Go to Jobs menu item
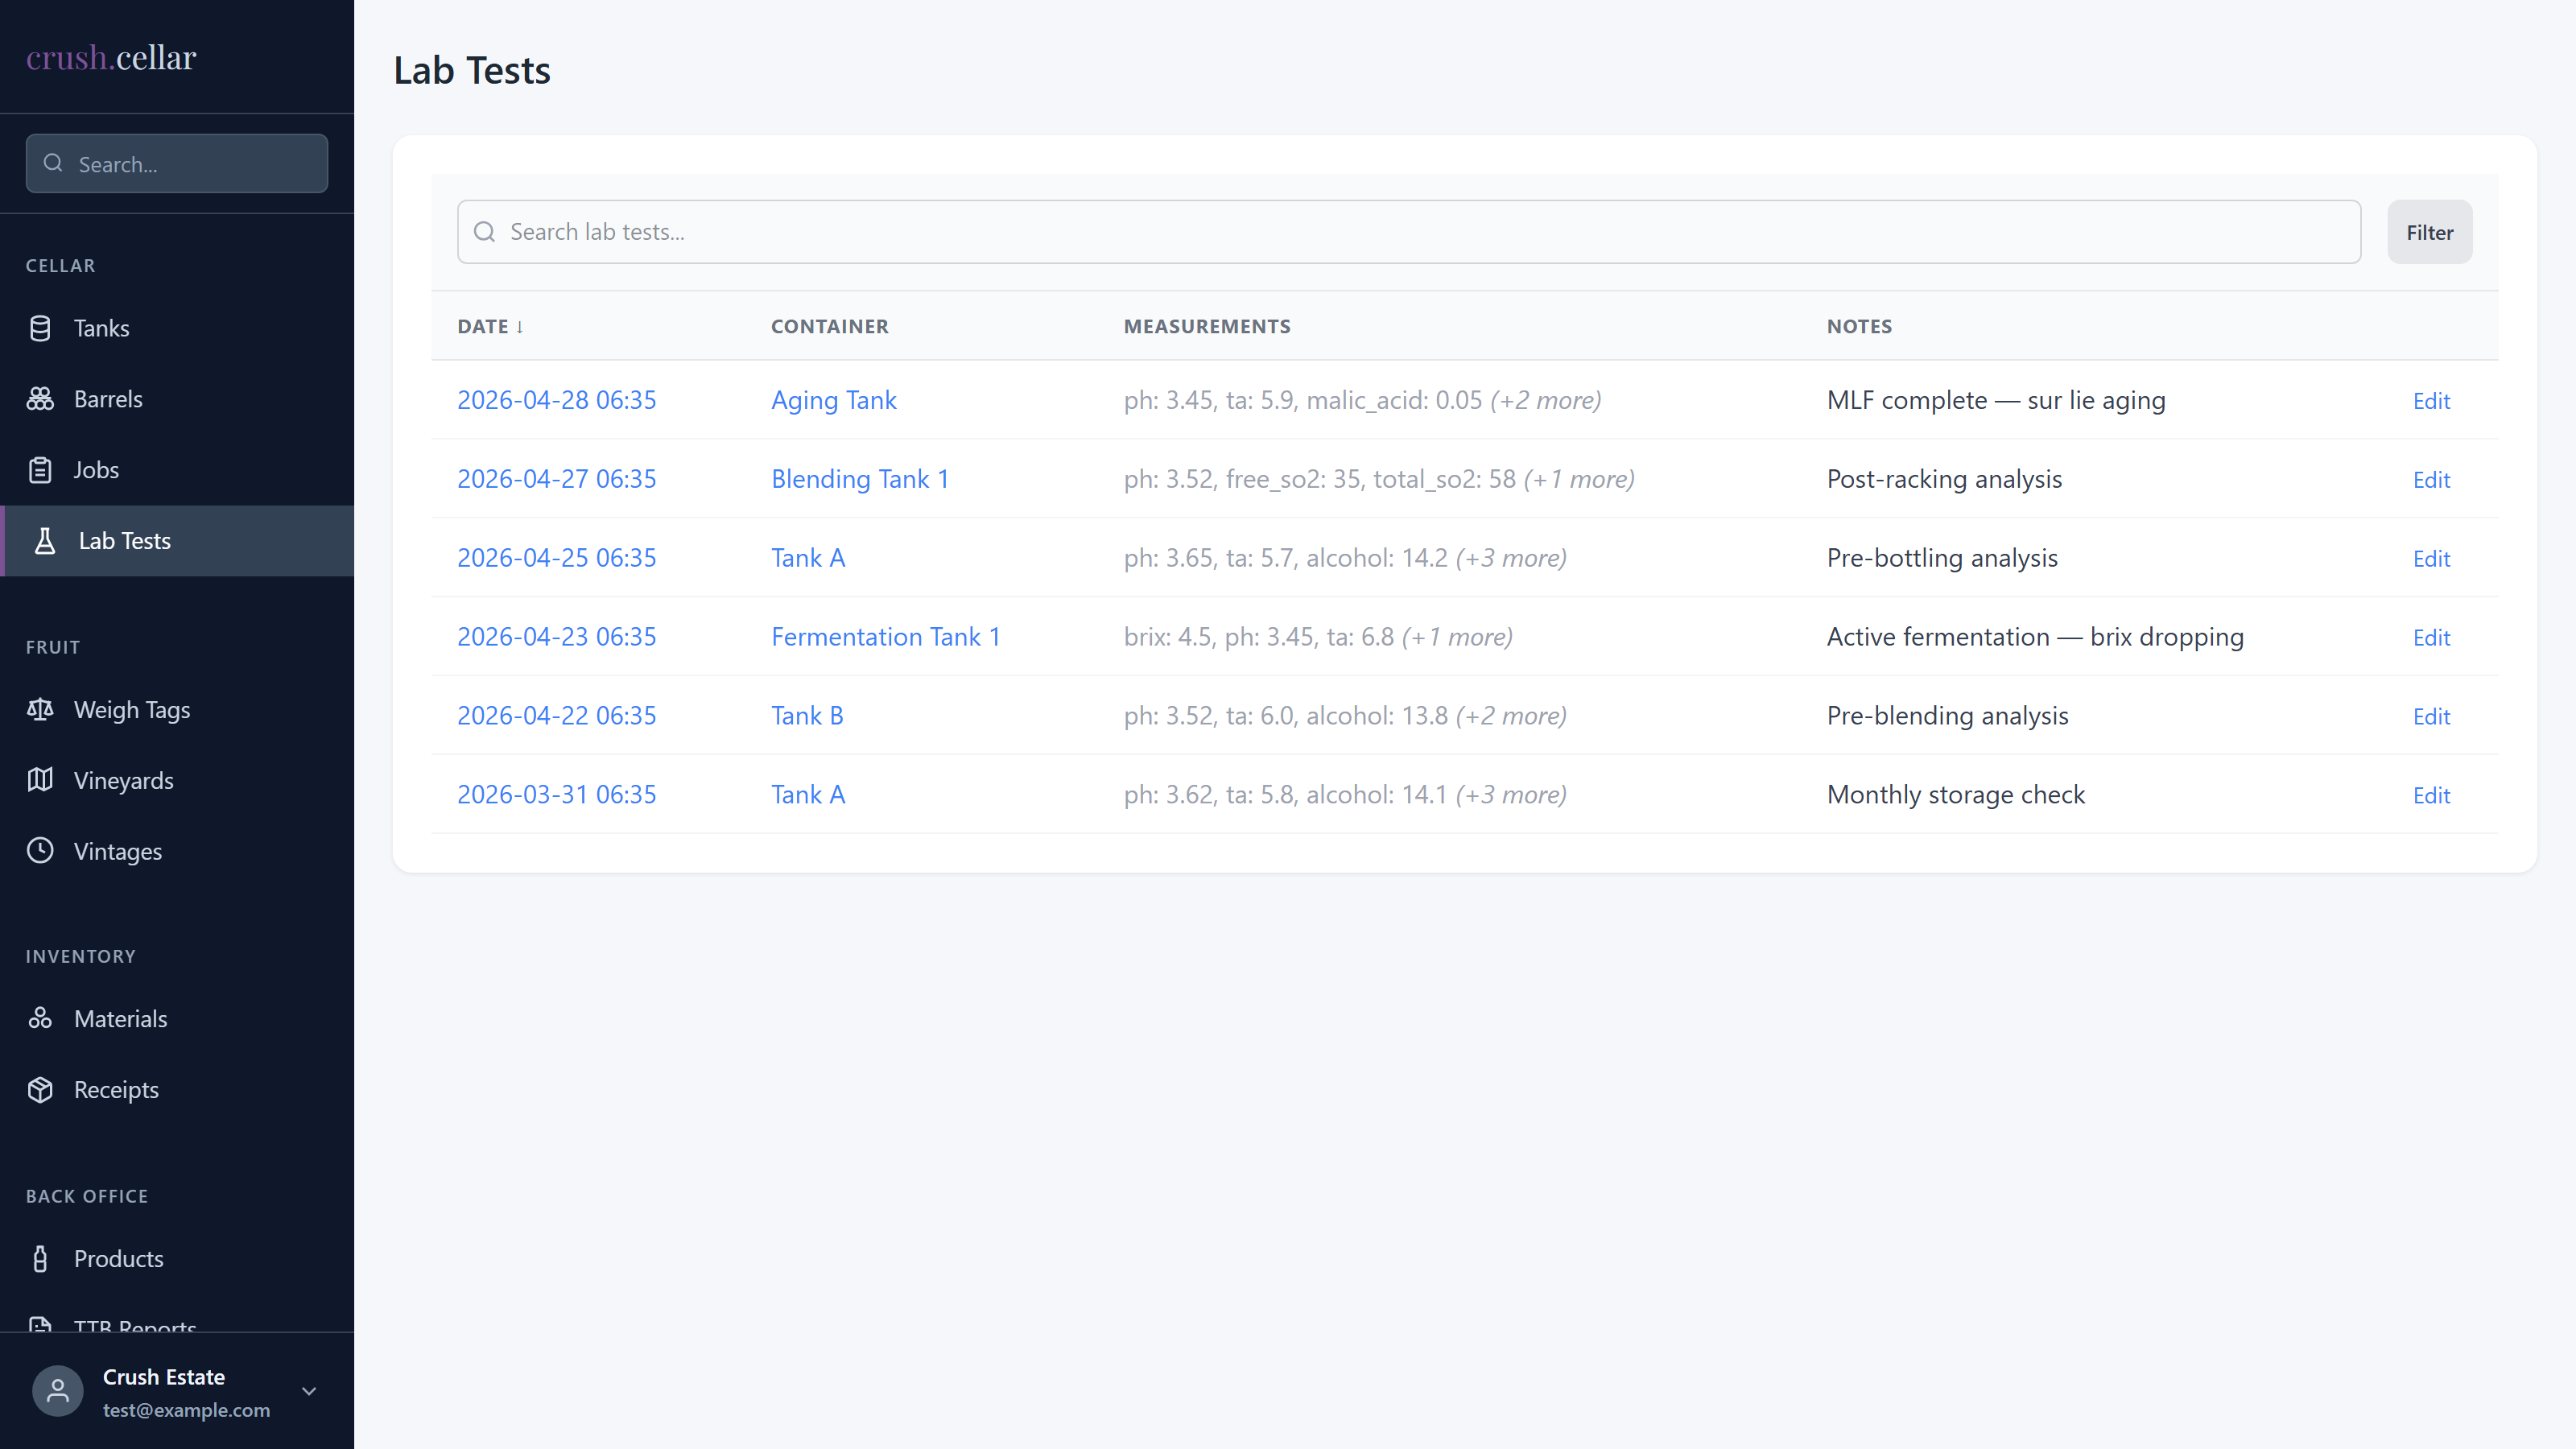 pyautogui.click(x=177, y=470)
